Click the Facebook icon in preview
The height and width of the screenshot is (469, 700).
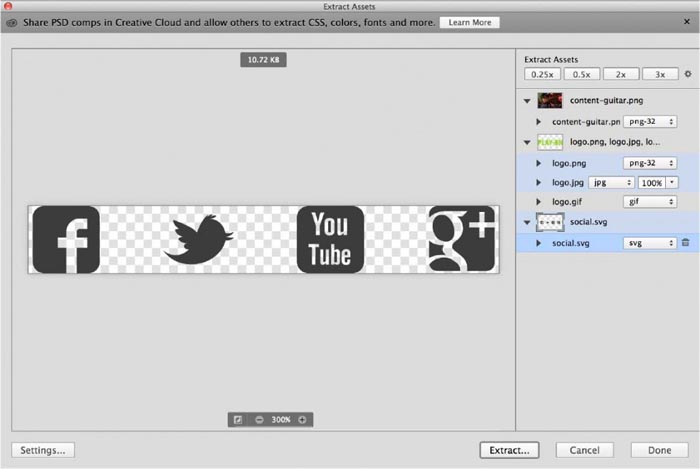[66, 240]
